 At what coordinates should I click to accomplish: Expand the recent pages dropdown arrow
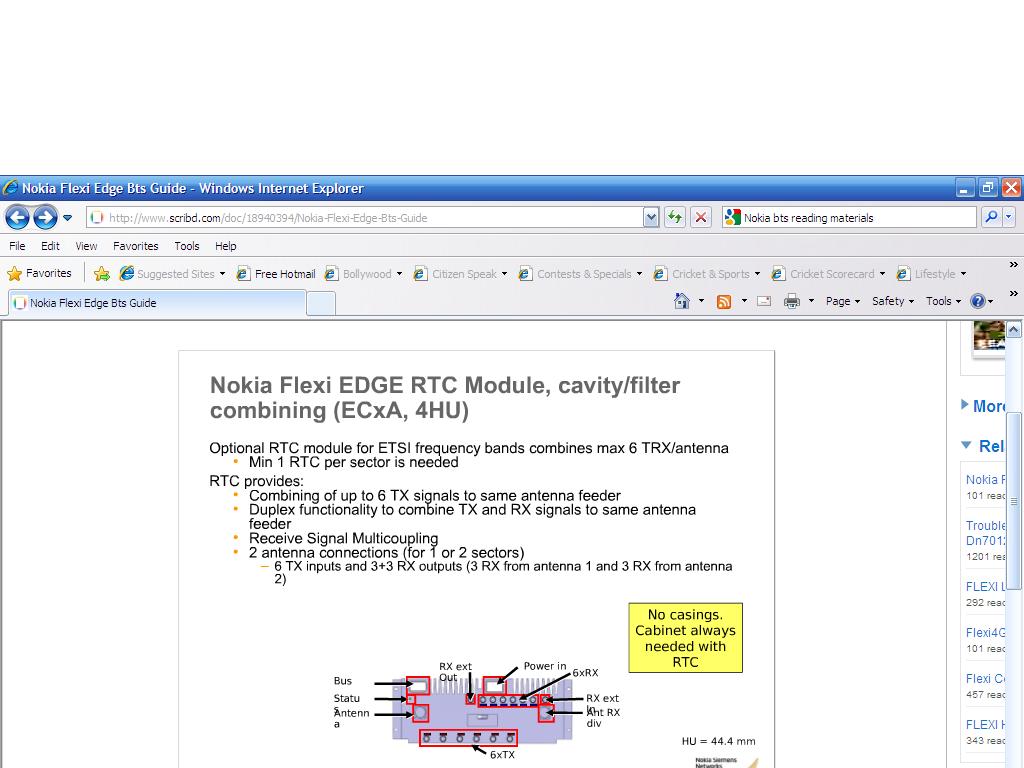coord(67,217)
